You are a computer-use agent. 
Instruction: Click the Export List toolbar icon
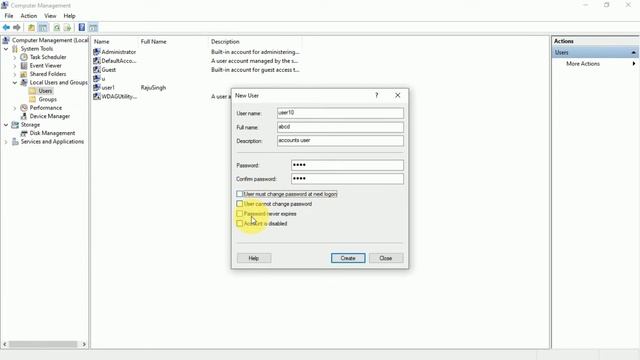click(x=67, y=28)
